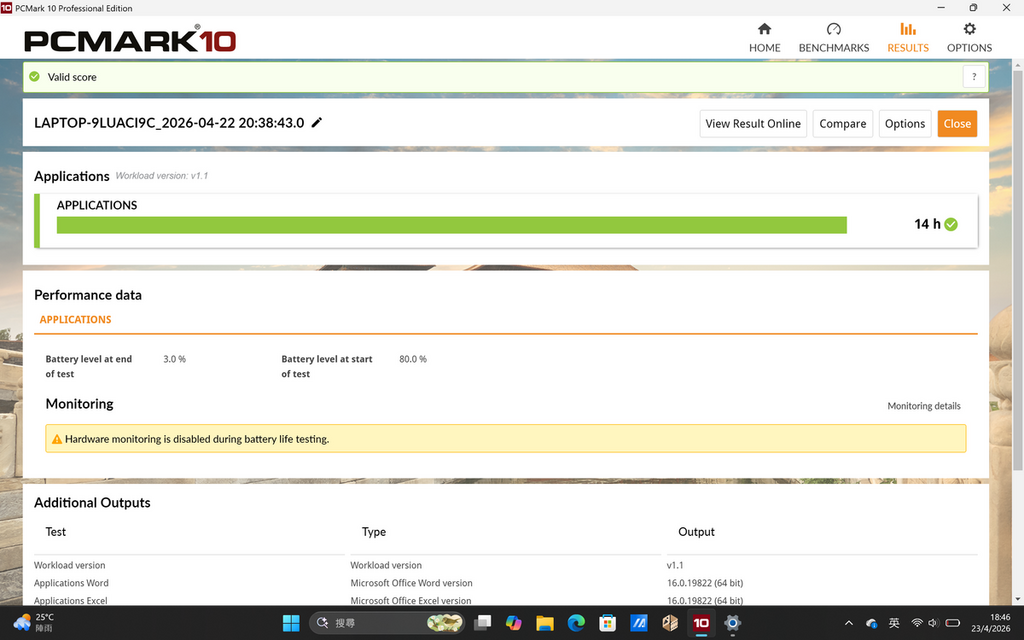Click the 14 h result value

[927, 224]
